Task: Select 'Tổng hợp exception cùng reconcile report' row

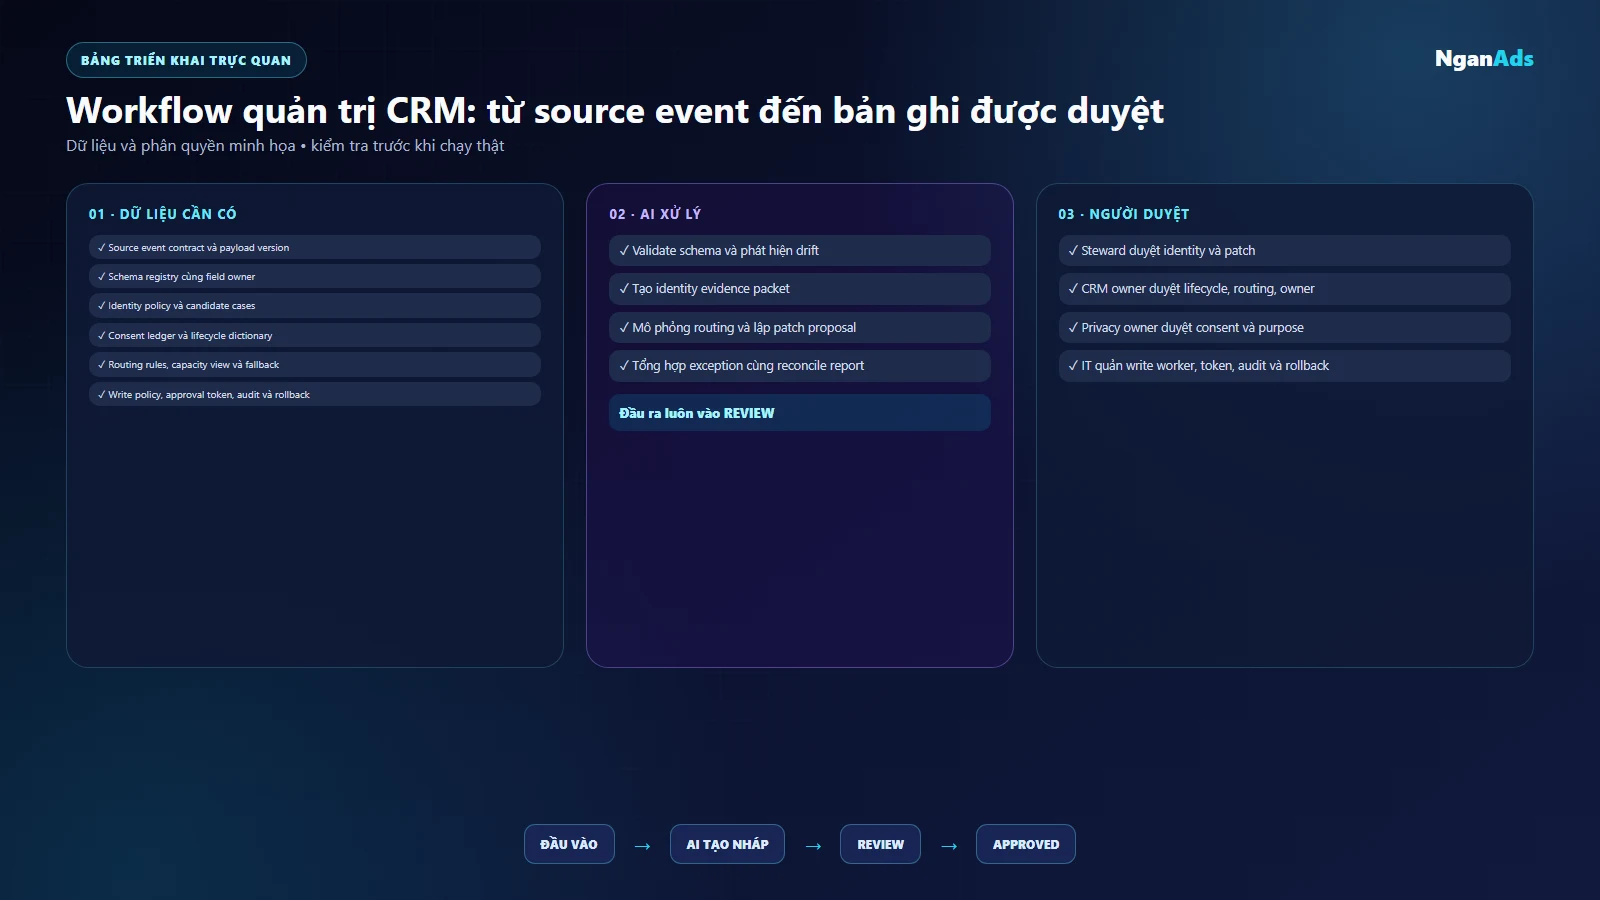Action: pos(800,366)
